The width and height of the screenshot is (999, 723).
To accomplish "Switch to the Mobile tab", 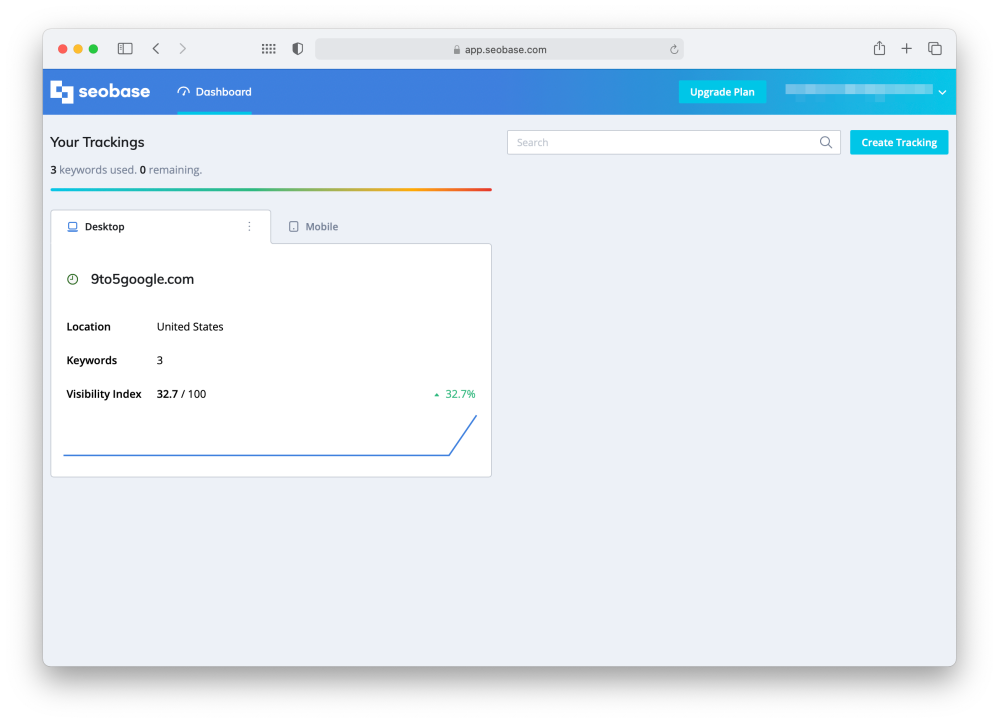I will (313, 227).
